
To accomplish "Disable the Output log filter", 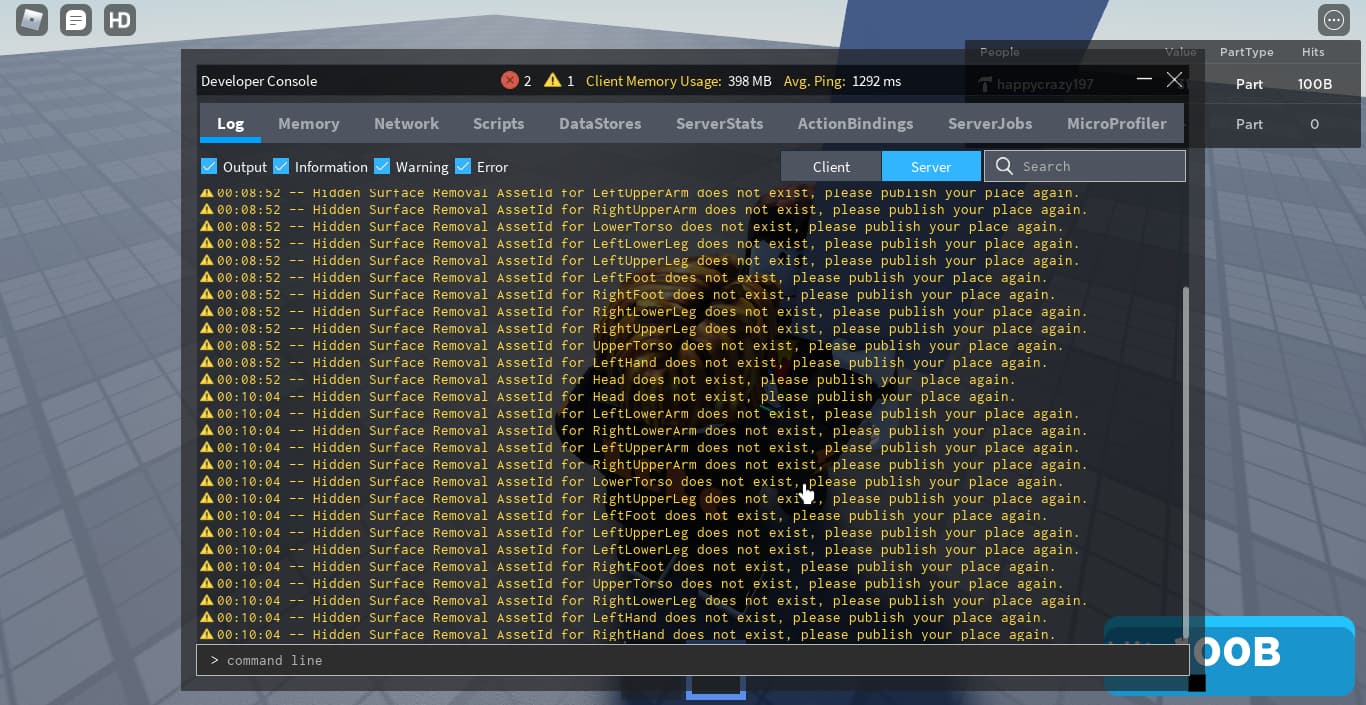I will click(x=209, y=166).
